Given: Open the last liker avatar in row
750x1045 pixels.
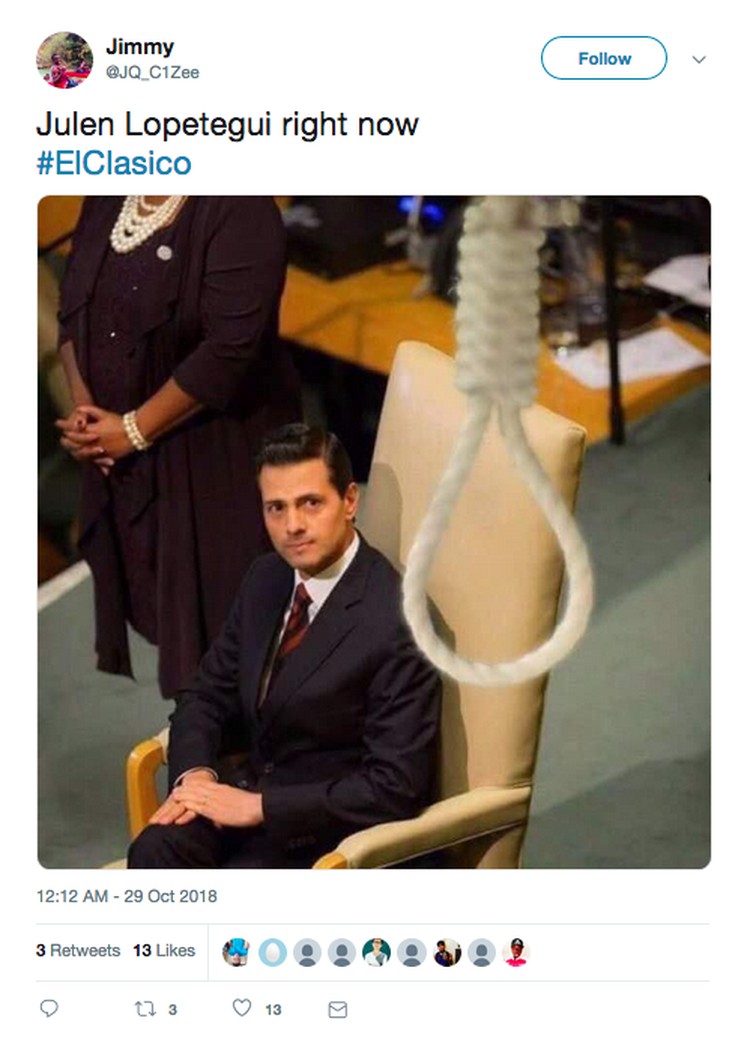Looking at the screenshot, I should click(516, 952).
